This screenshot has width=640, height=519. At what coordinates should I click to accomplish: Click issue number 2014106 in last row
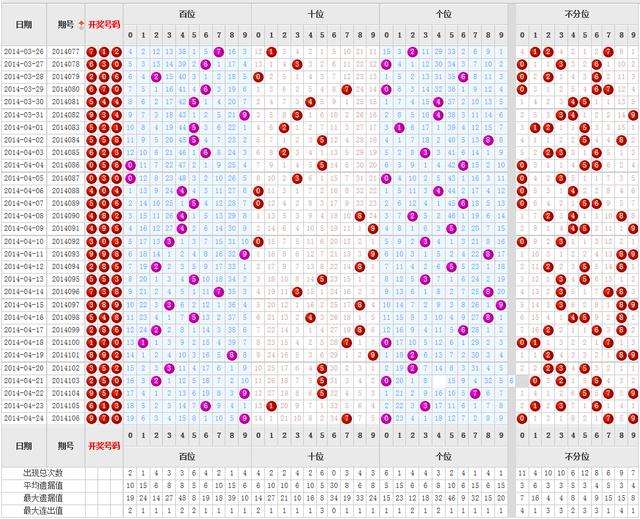point(66,418)
